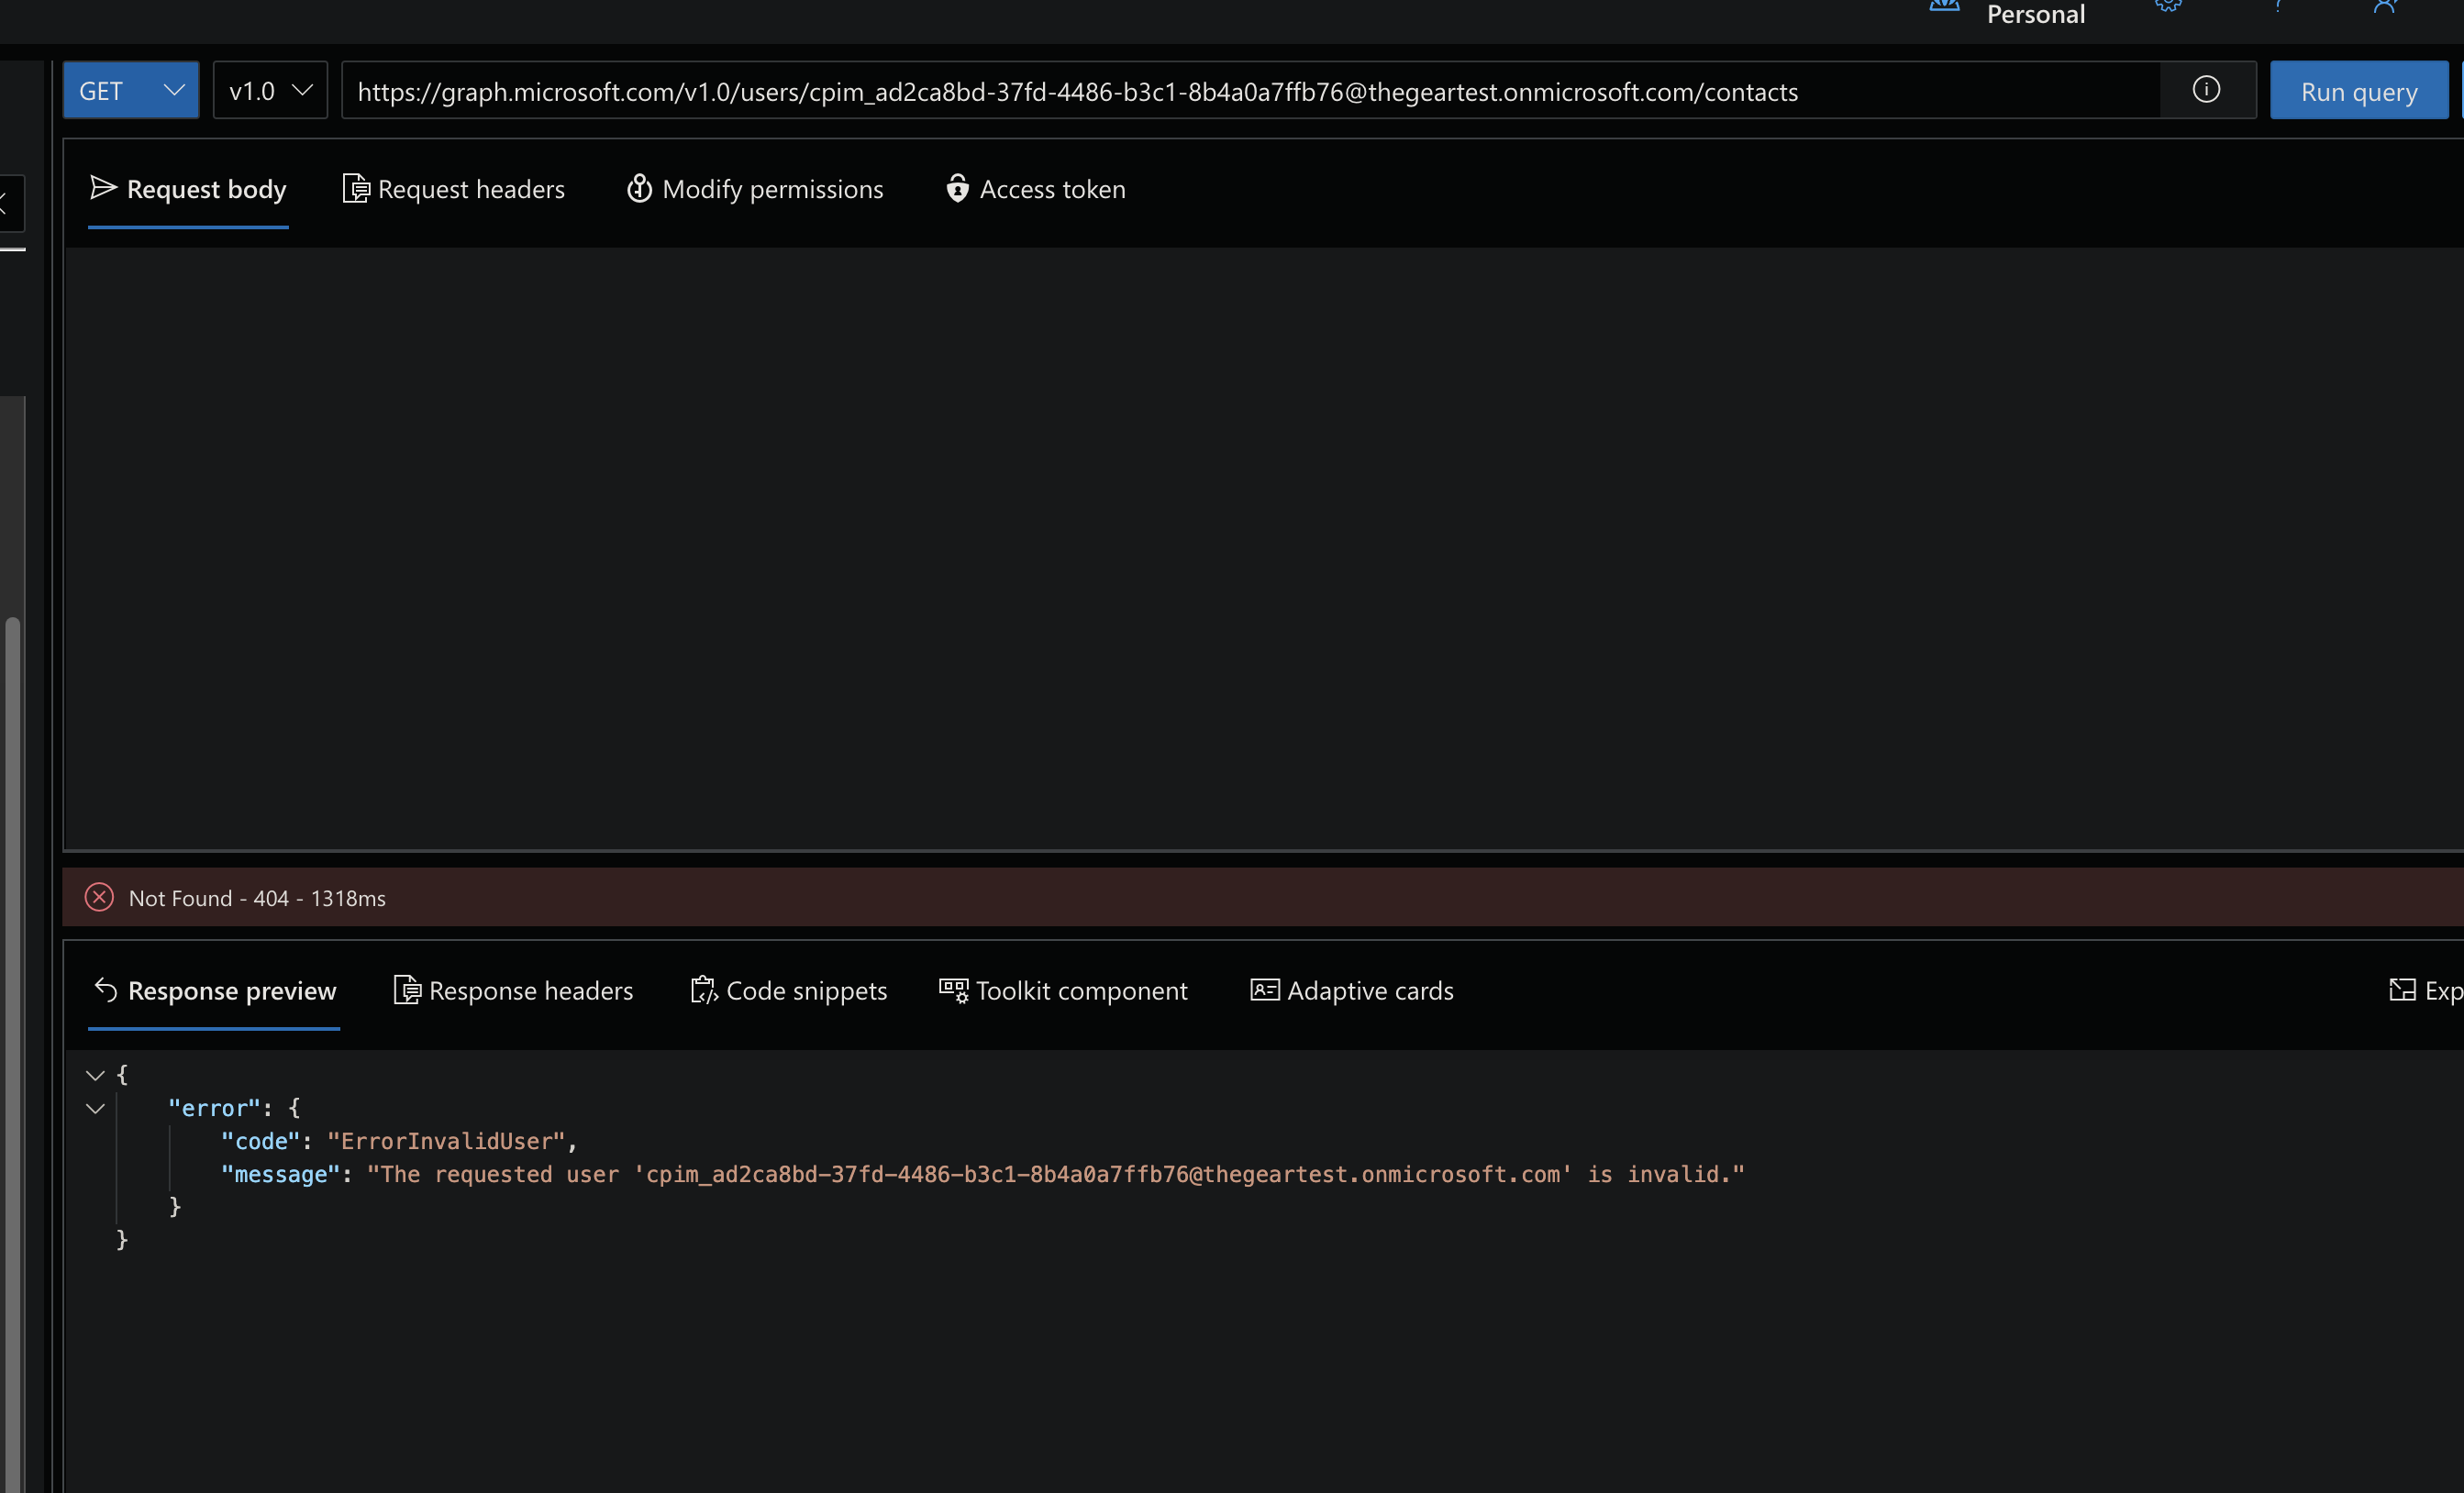Collapse the error object in the JSON response
The height and width of the screenshot is (1493, 2464).
[95, 1108]
